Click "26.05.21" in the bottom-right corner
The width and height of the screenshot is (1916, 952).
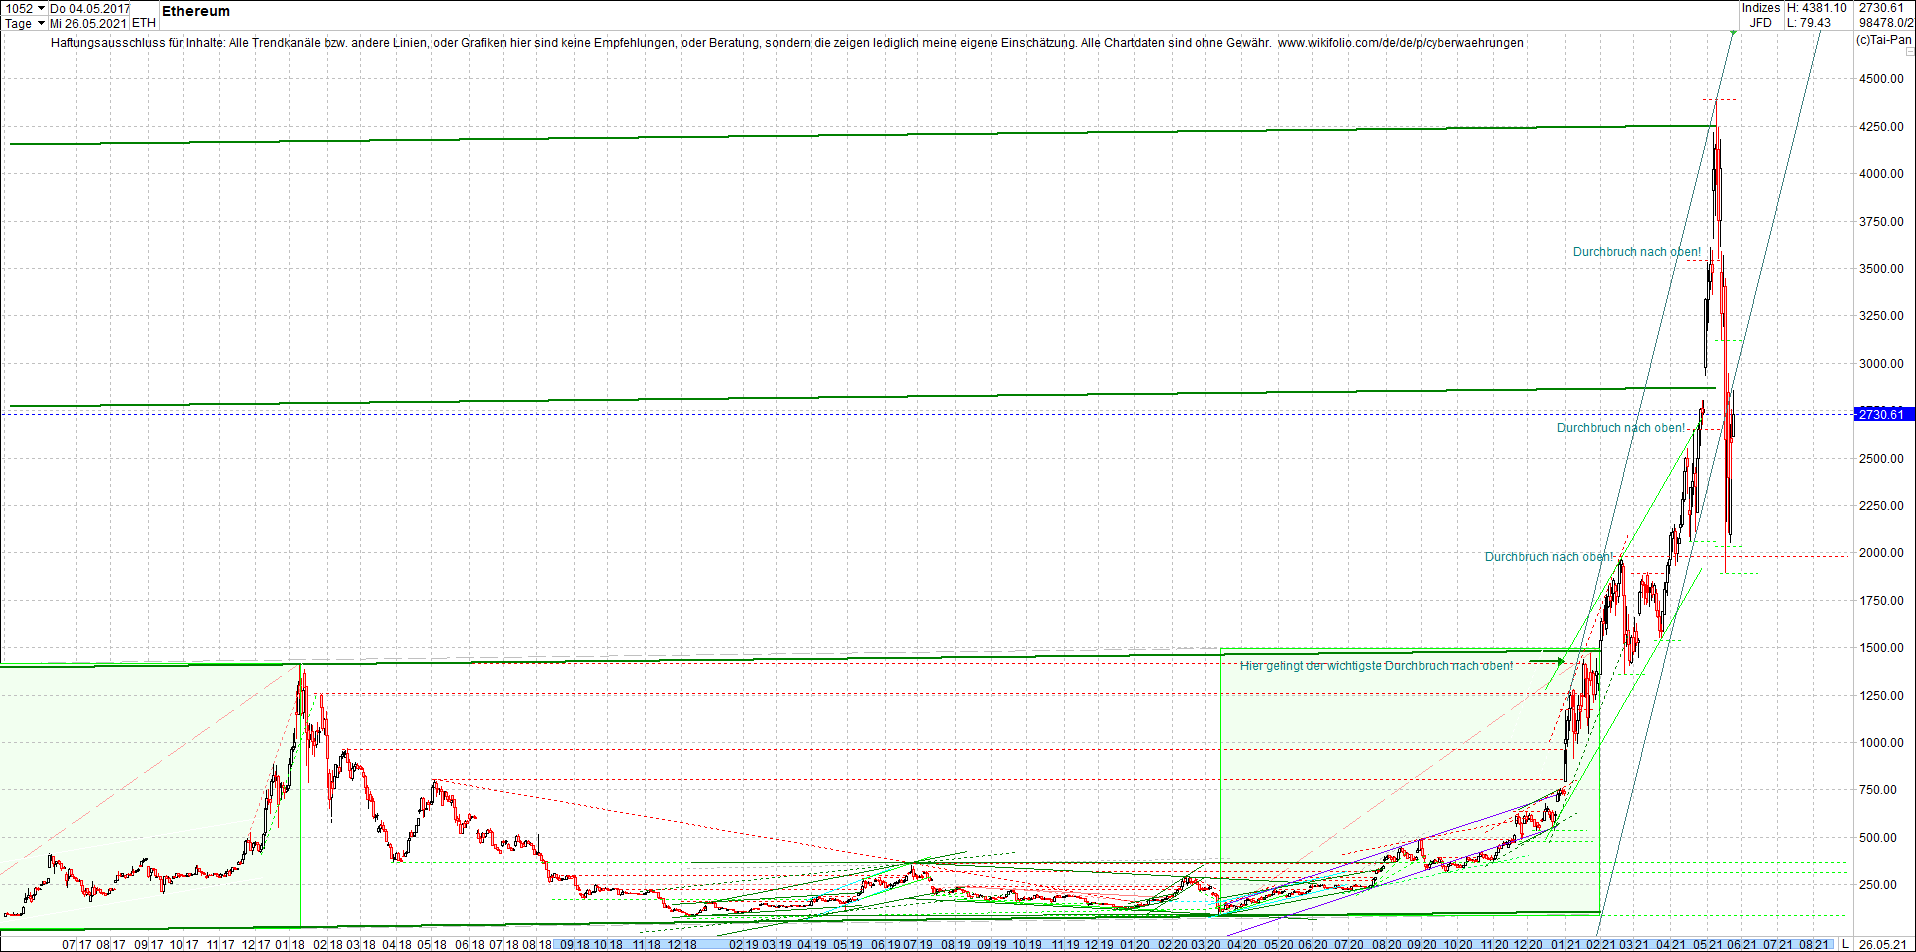1886,945
